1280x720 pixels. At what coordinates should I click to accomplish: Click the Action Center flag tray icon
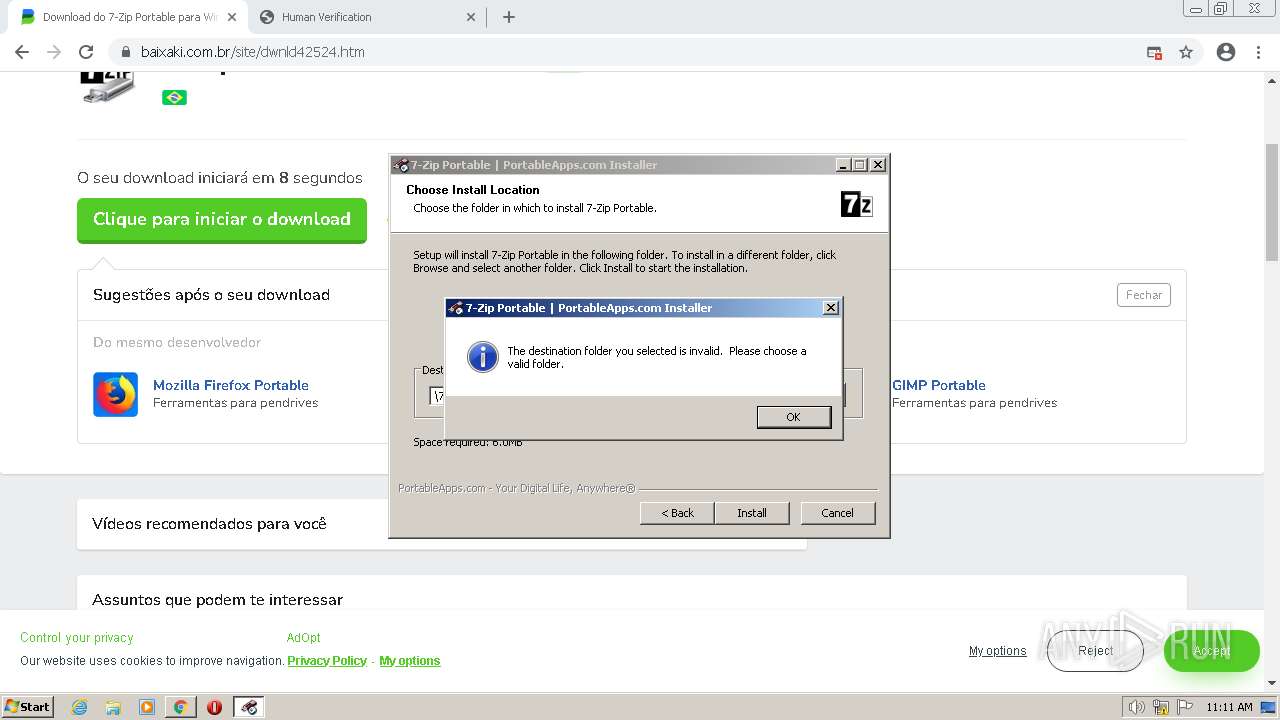coord(1183,707)
